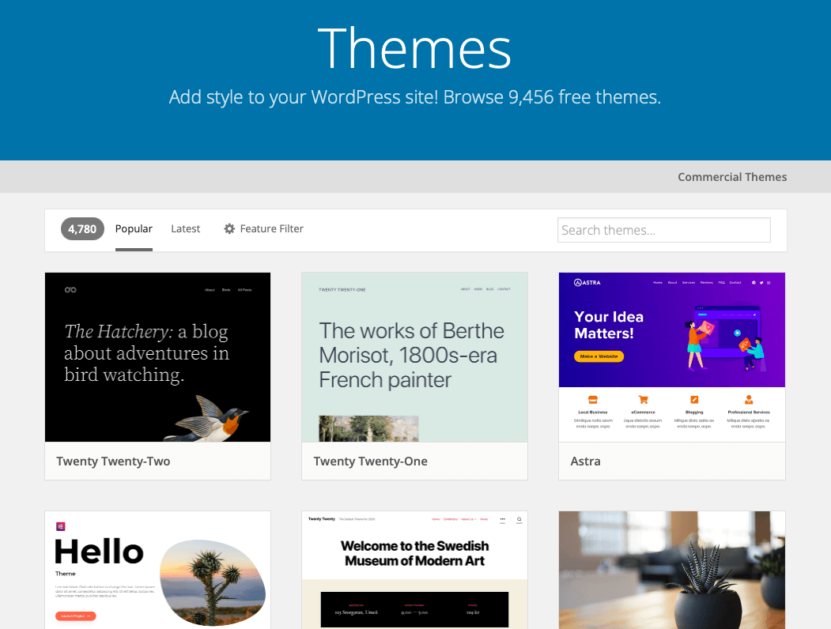Click the Twenty Twenty-Two theme name
Image resolution: width=831 pixels, height=629 pixels.
(x=113, y=461)
